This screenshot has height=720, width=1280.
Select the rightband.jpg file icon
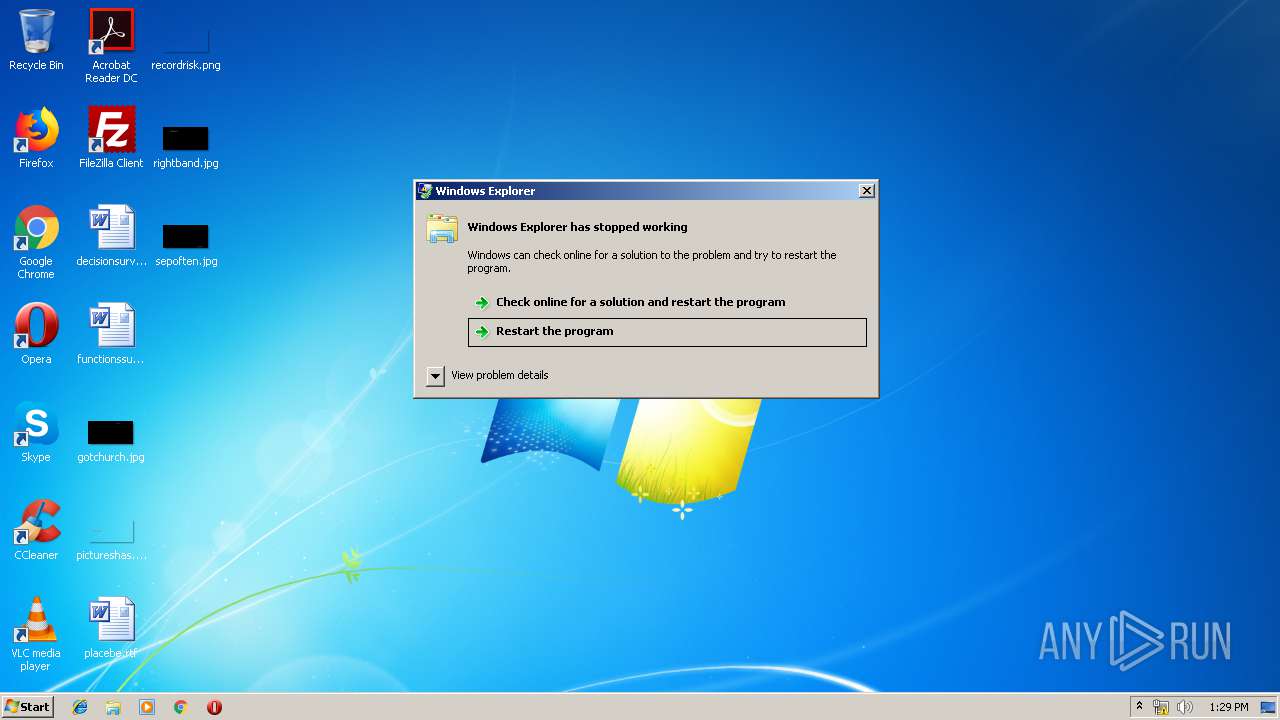(186, 146)
